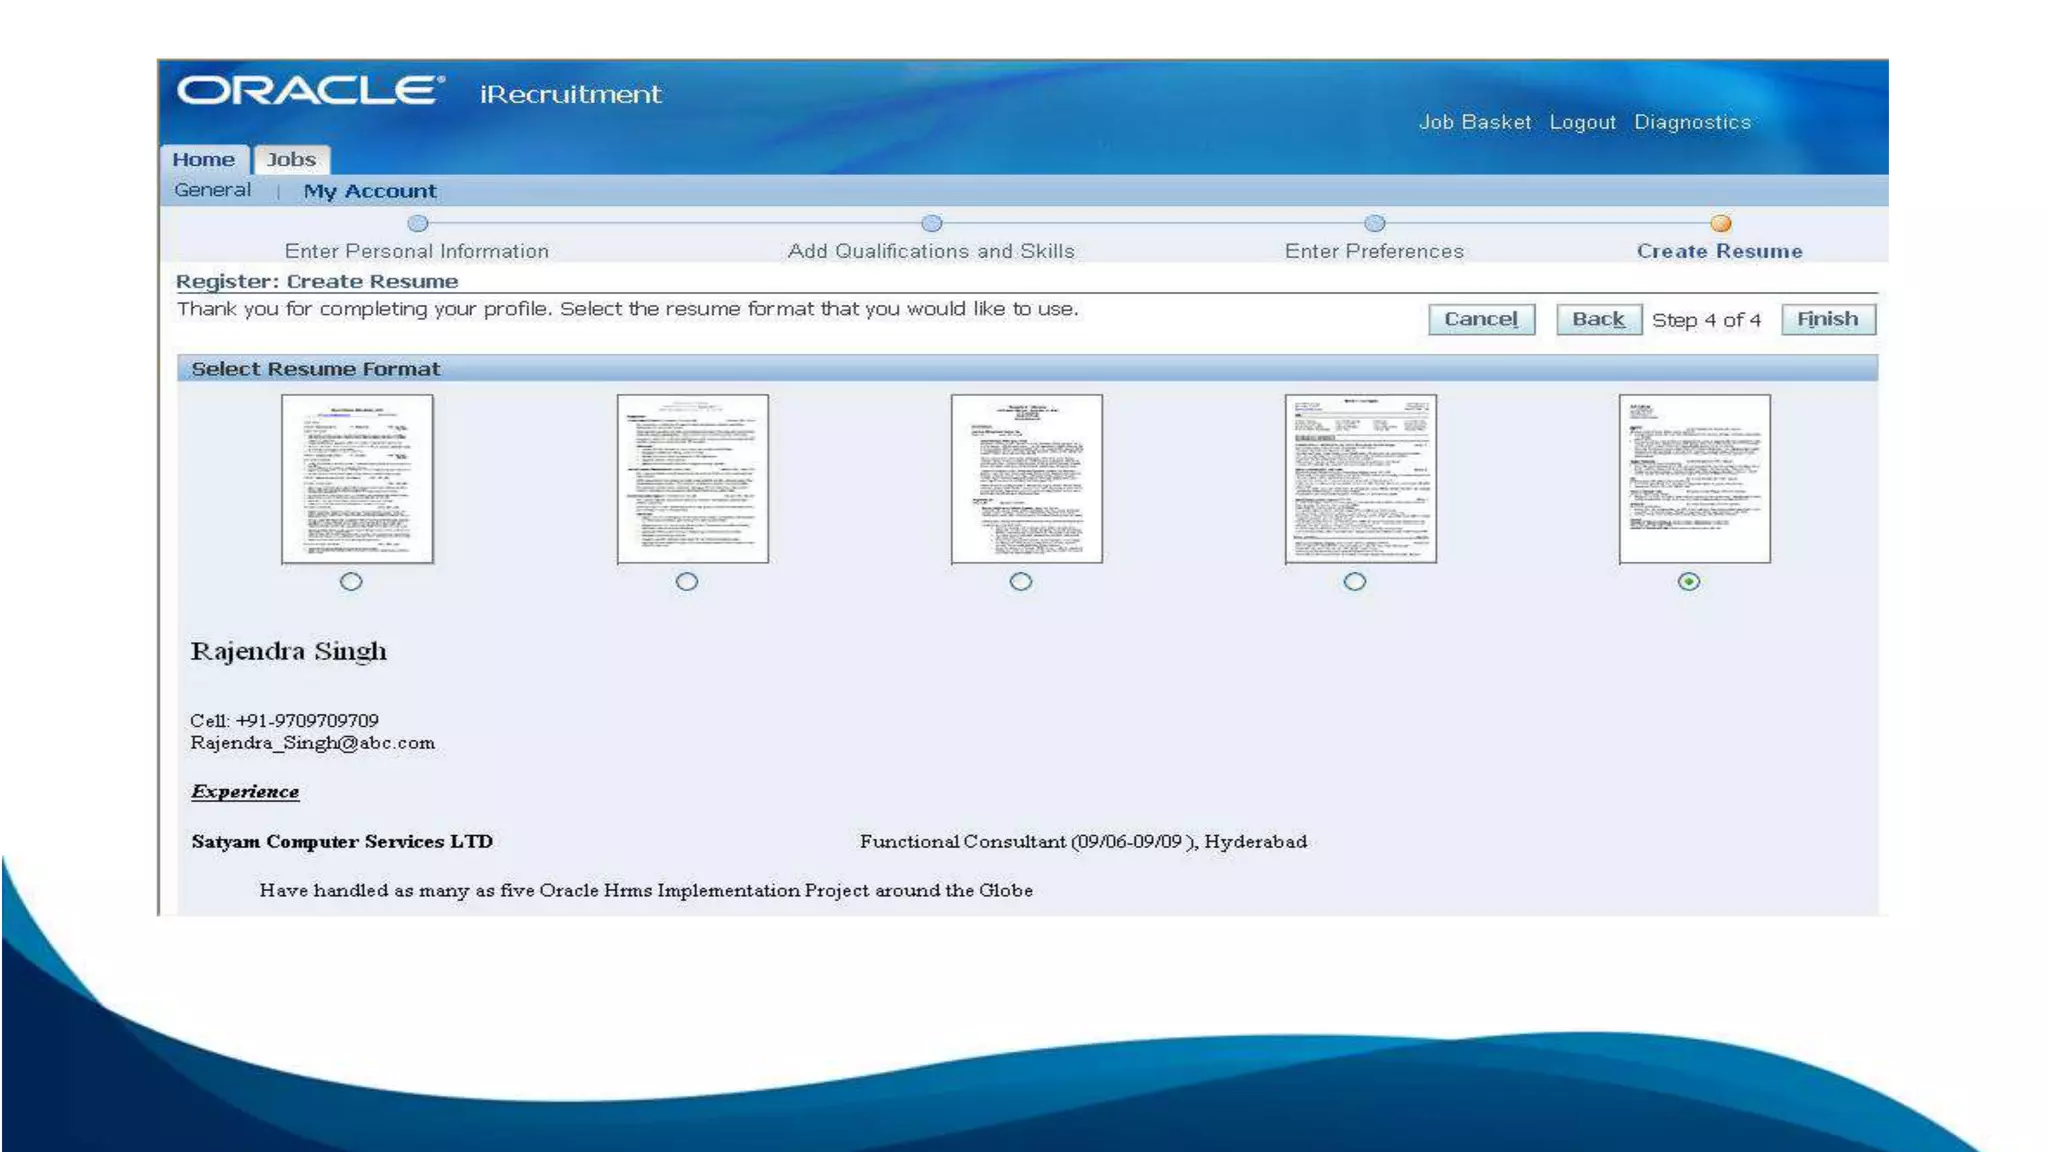Viewport: 2048px width, 1152px height.
Task: Select the fourth resume format radio button
Action: (x=1354, y=581)
